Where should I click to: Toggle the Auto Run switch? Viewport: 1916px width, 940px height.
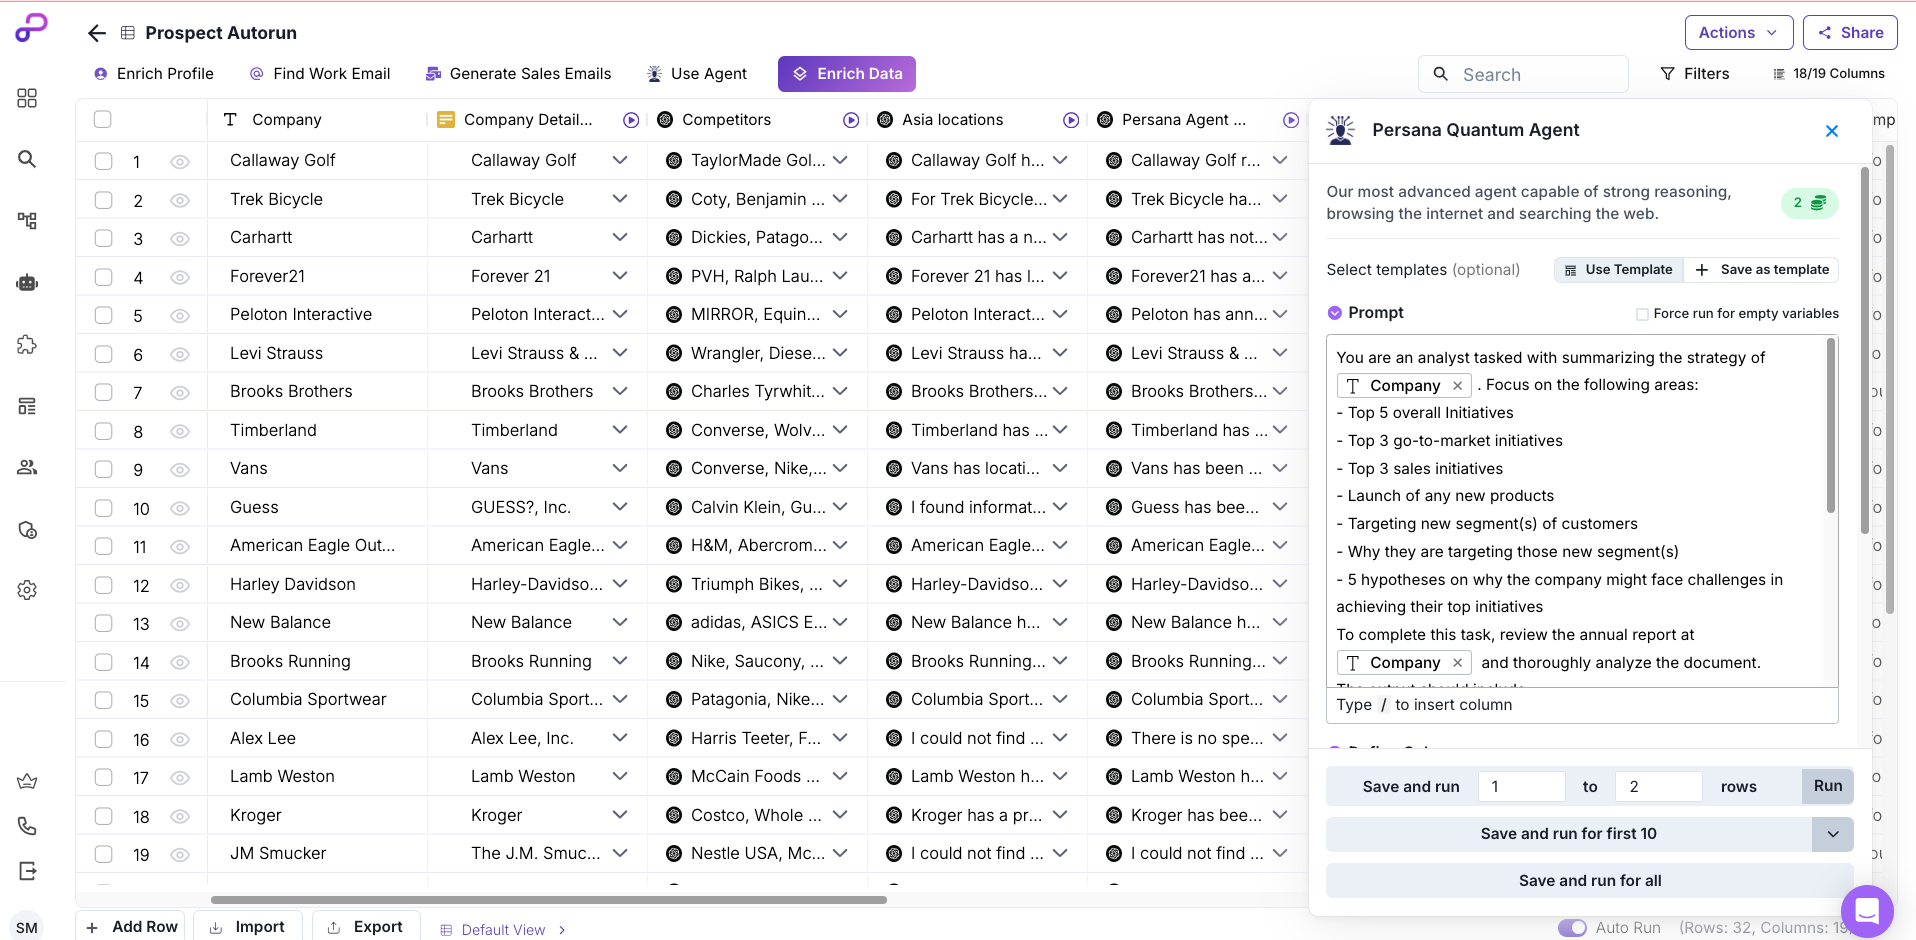coord(1572,928)
